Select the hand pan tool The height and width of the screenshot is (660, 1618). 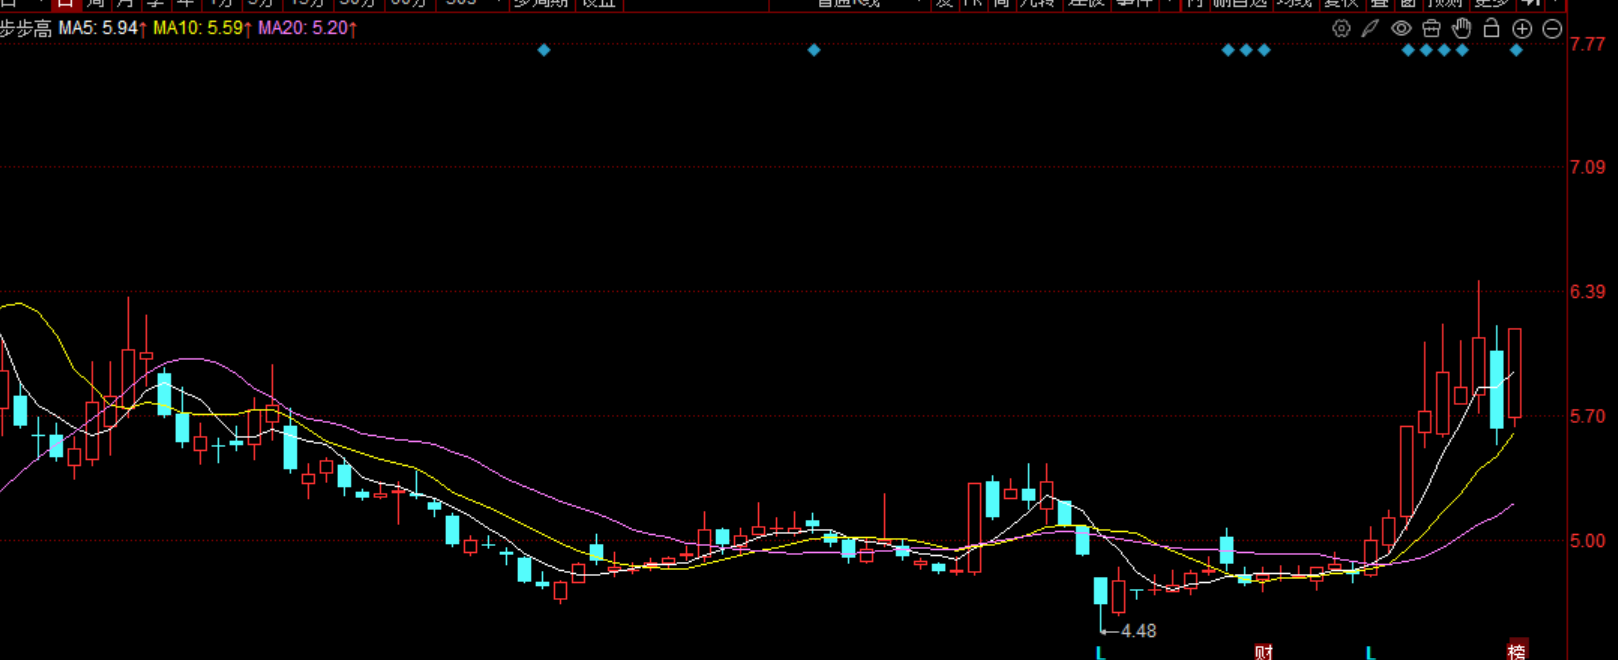(1462, 28)
